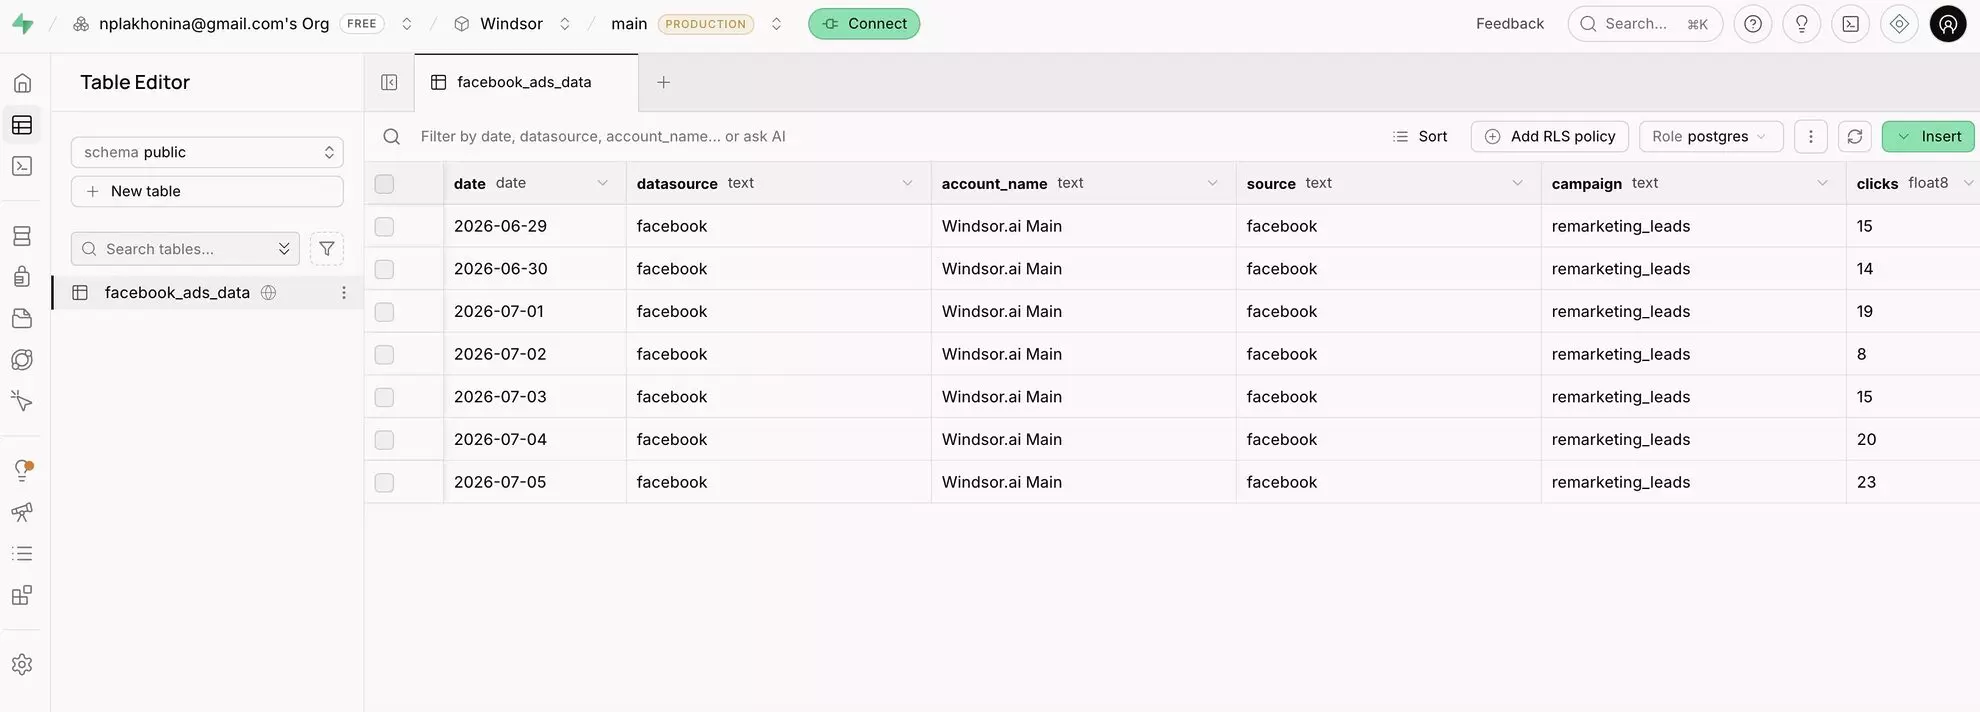Open facebook_ads_data table options menu
This screenshot has width=1980, height=712.
coord(344,293)
